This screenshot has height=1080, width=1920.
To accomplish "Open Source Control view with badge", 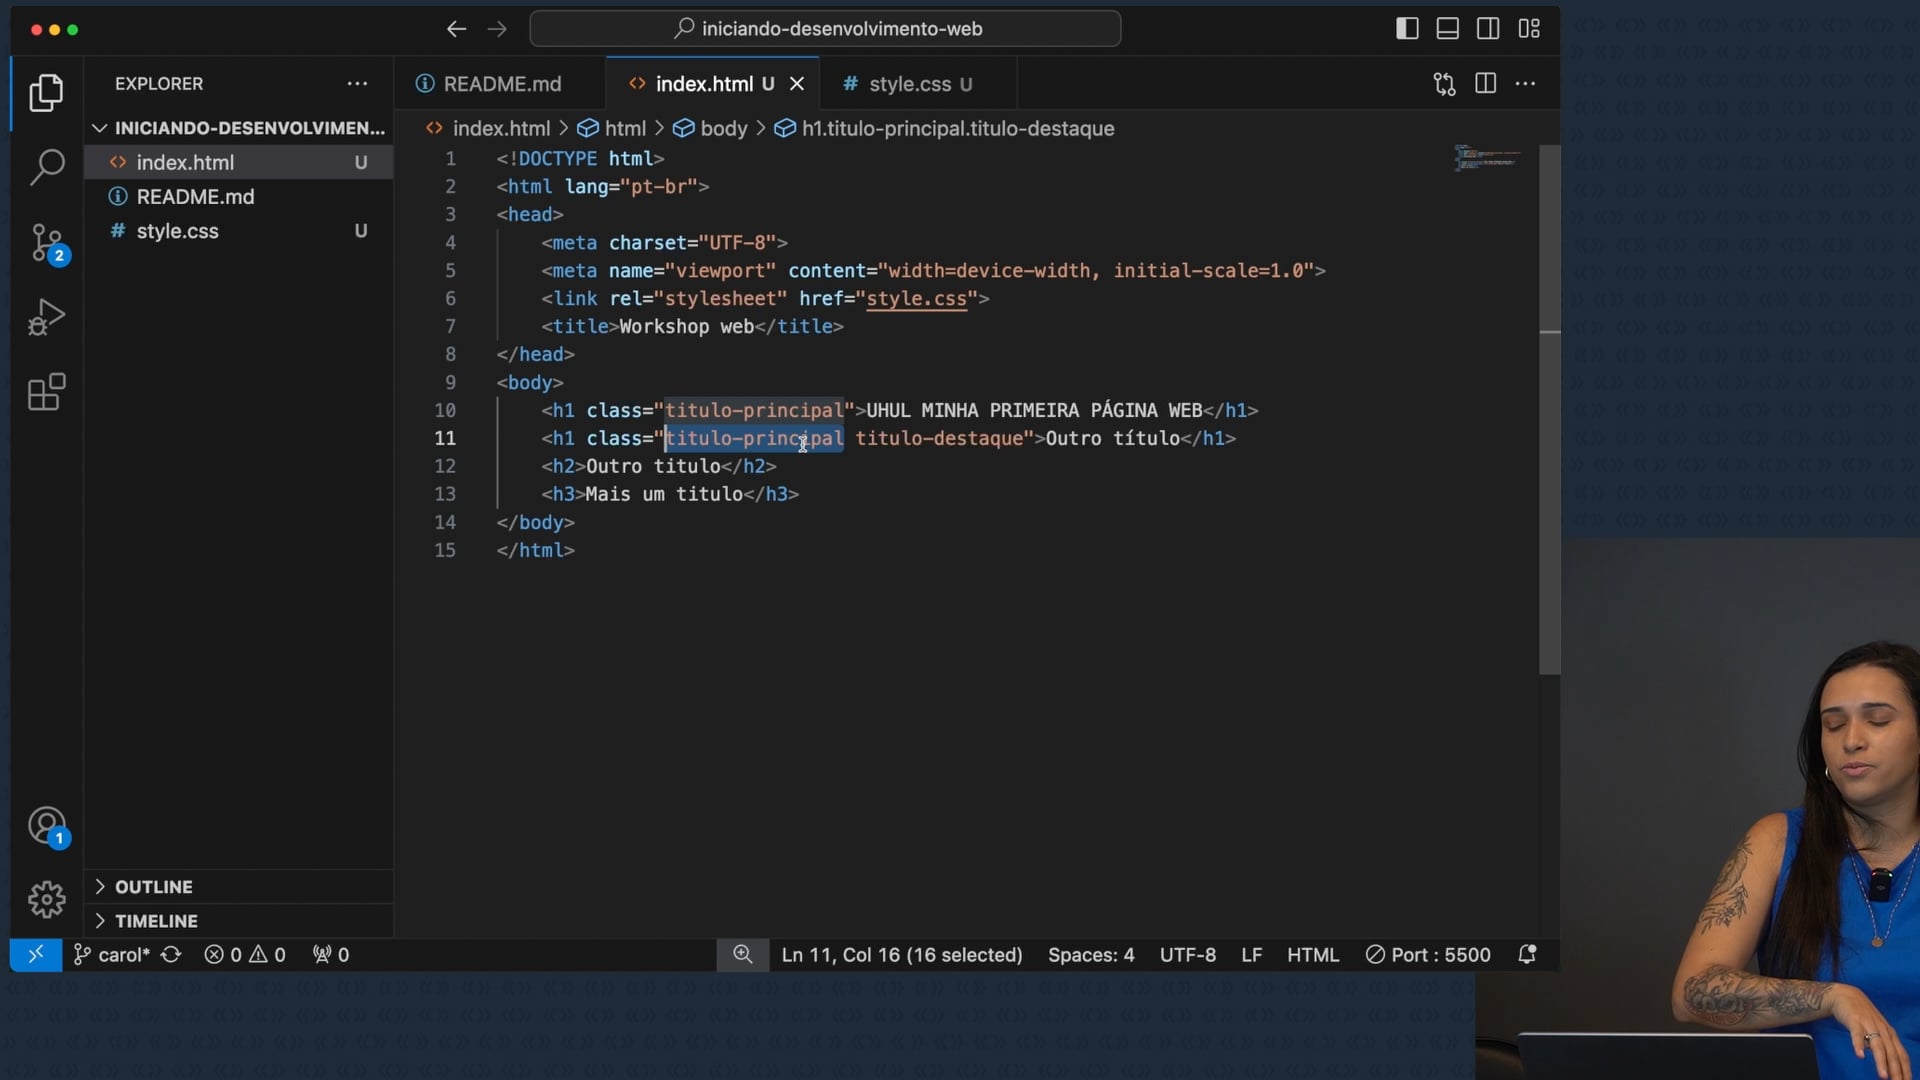I will [46, 243].
